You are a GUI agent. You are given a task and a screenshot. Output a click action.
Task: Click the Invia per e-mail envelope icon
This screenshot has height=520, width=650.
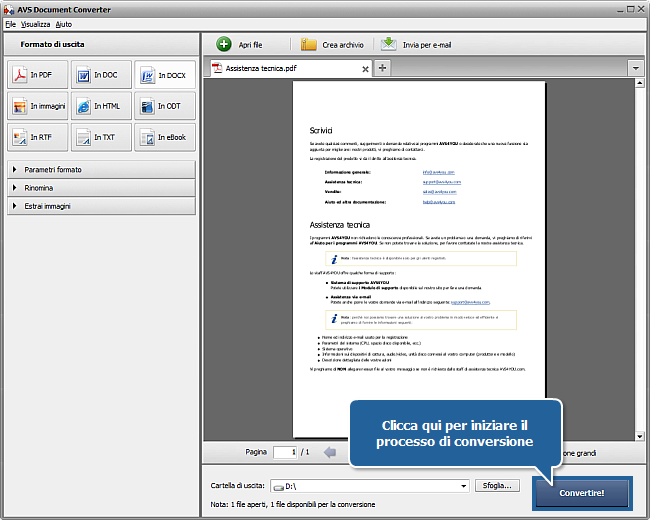click(388, 44)
